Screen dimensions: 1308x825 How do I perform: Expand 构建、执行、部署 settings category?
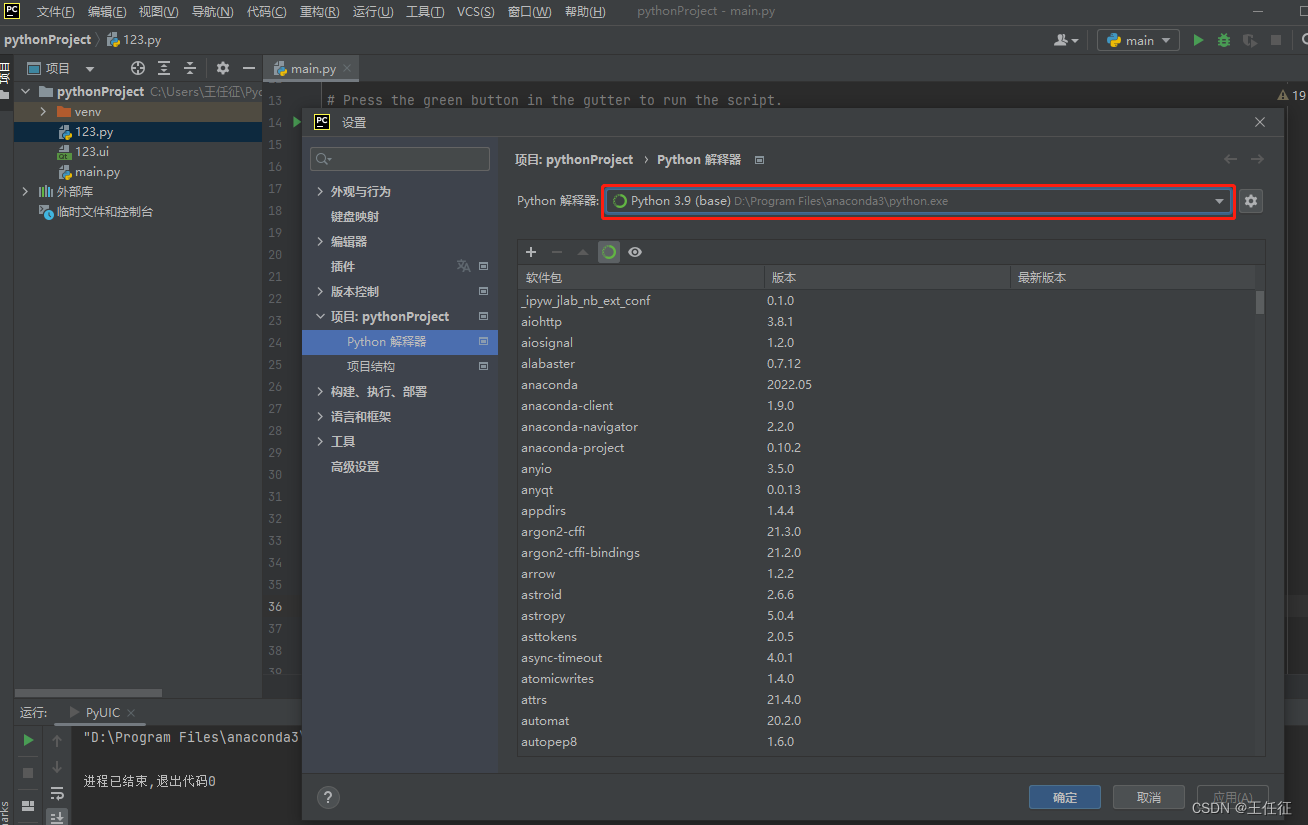[x=320, y=391]
